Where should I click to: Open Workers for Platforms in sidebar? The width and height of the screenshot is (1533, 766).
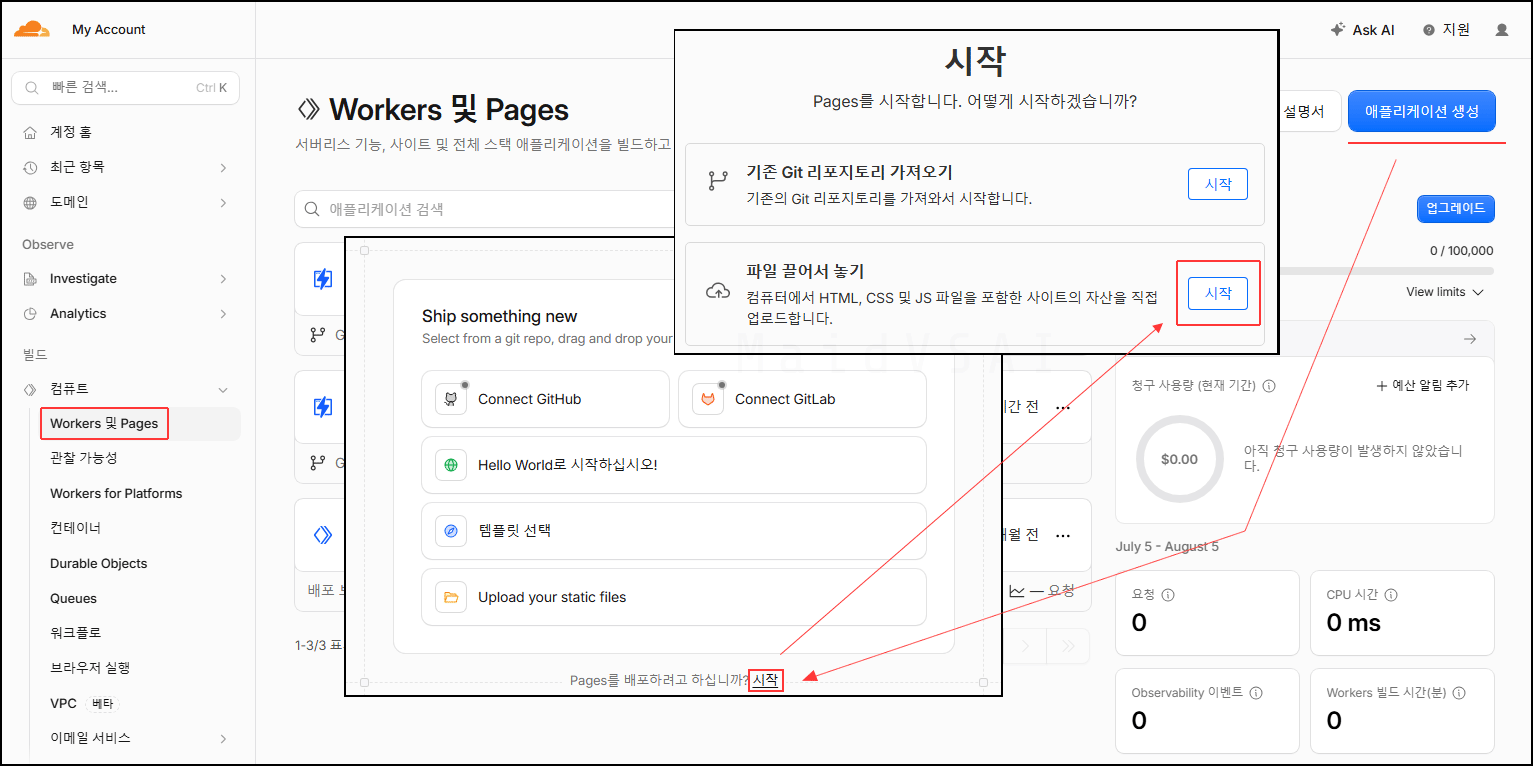click(x=116, y=493)
